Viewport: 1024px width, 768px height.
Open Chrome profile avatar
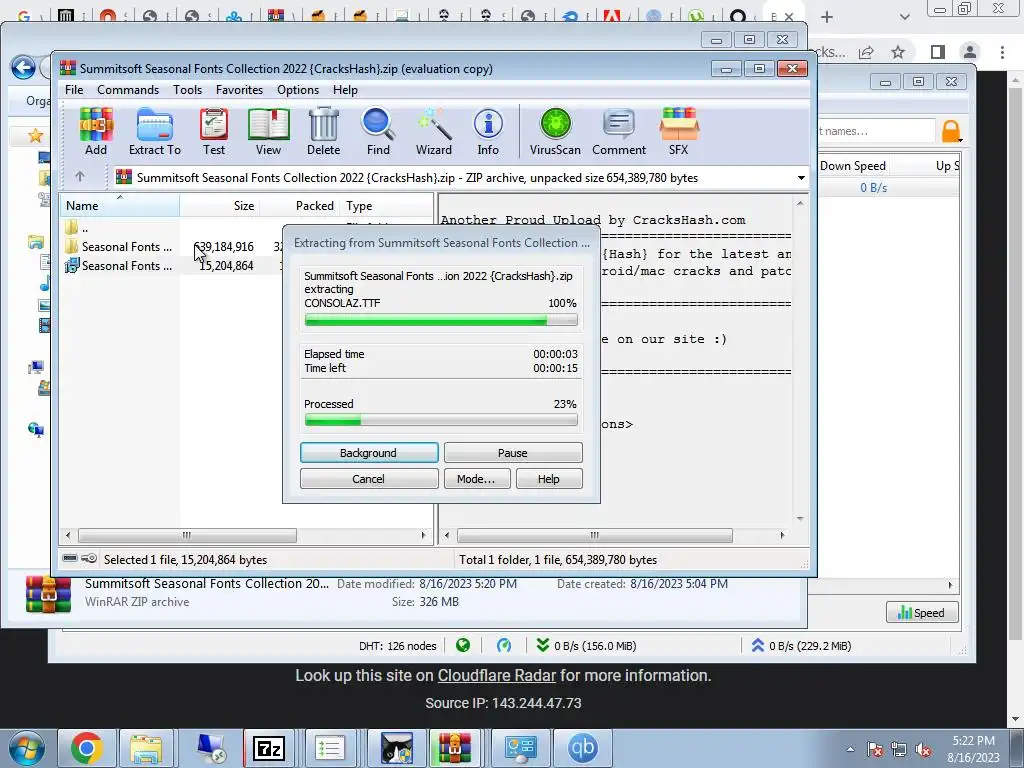coord(970,52)
